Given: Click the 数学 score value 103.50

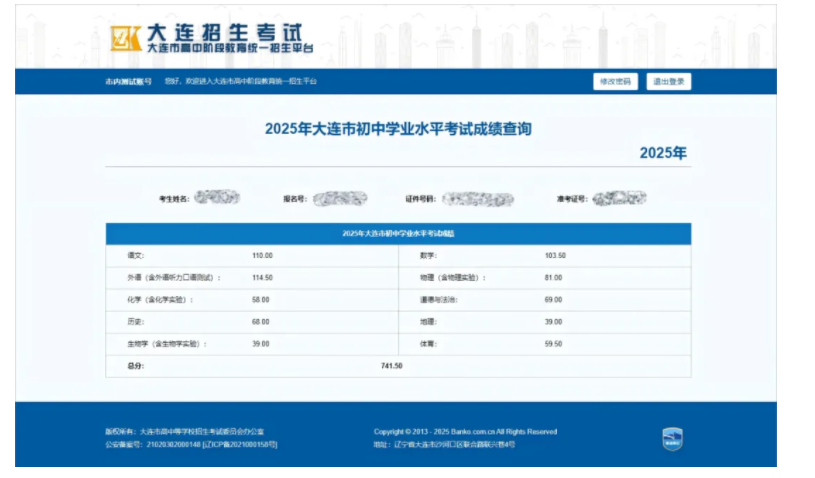Looking at the screenshot, I should (x=555, y=256).
